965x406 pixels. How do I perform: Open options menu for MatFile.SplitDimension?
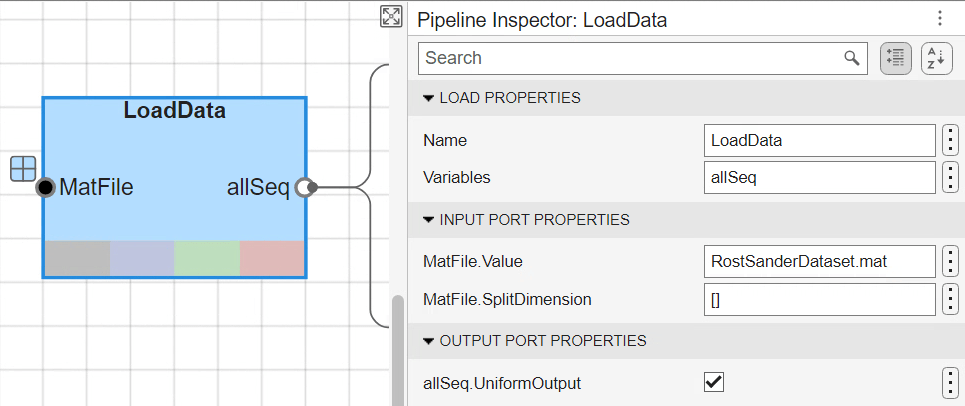point(950,298)
